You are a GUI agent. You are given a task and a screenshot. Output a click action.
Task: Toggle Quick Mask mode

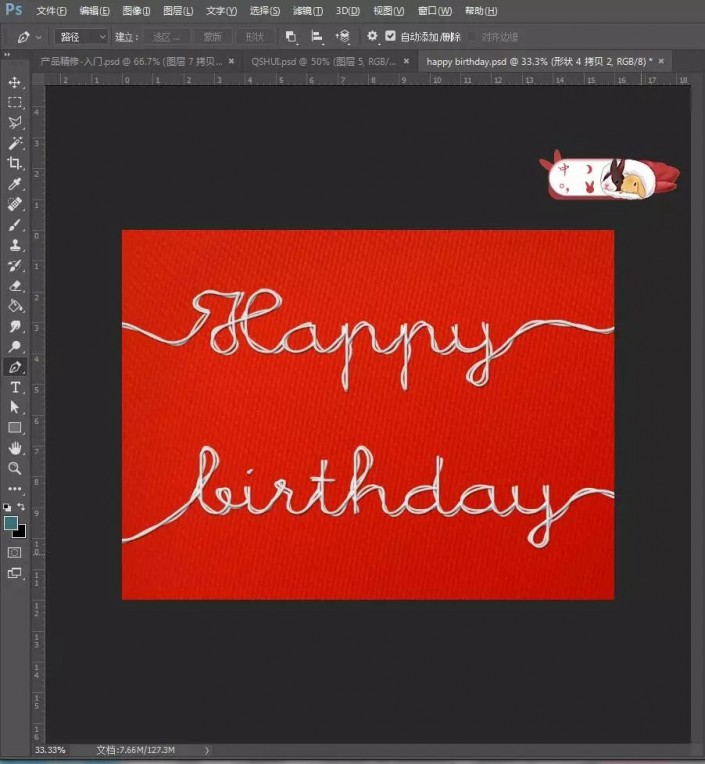pos(15,553)
